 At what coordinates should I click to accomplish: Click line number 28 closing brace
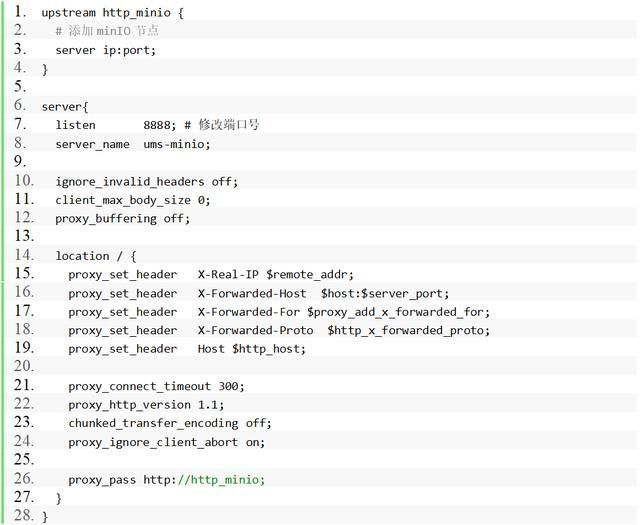point(45,517)
